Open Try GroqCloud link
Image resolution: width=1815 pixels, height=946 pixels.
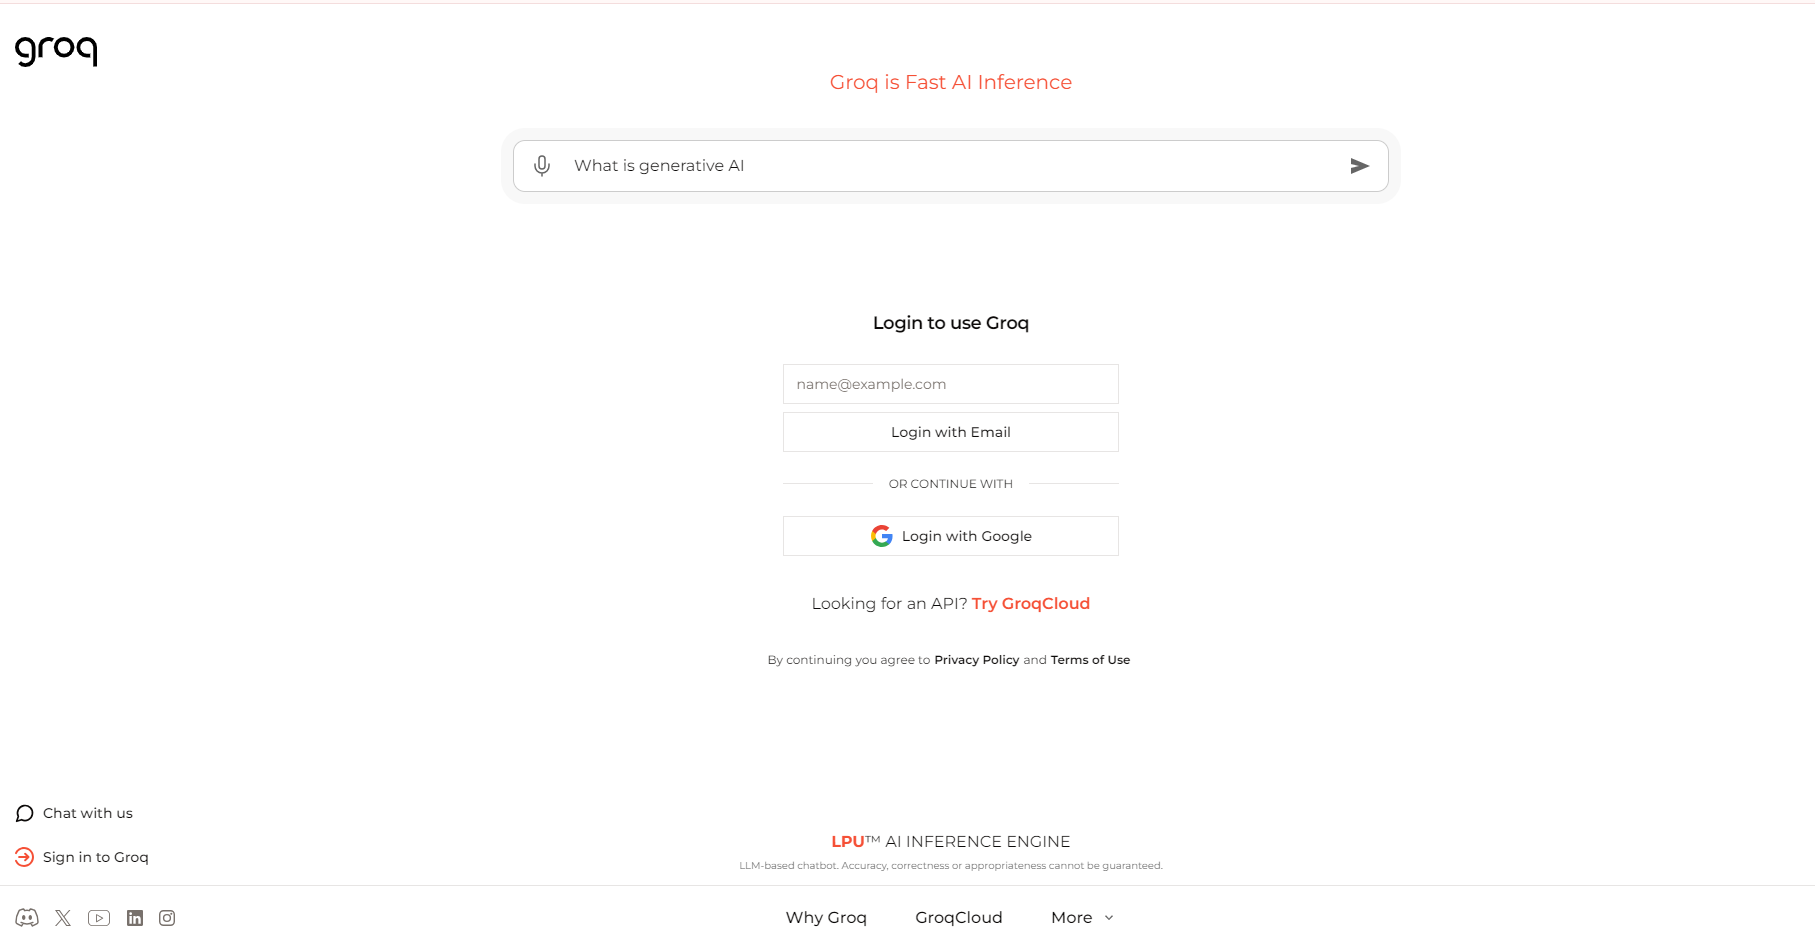tap(1031, 603)
